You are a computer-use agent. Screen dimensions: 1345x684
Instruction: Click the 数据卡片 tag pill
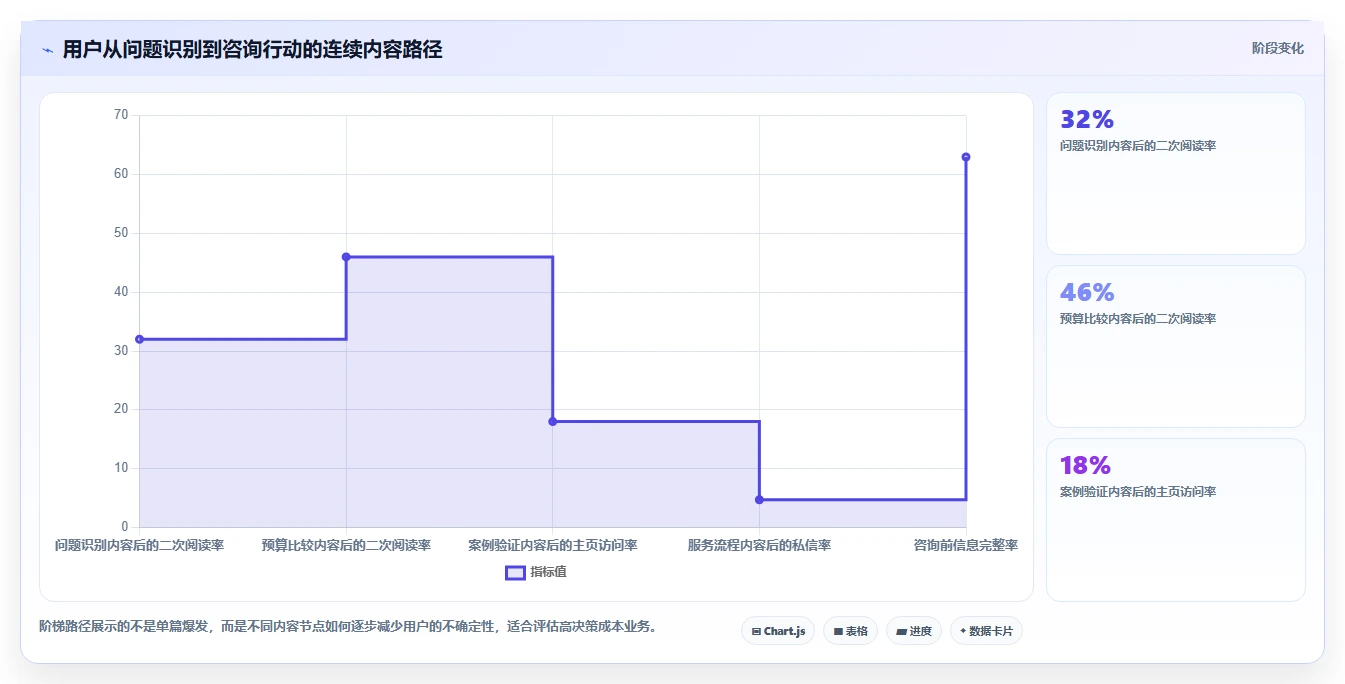pos(986,631)
